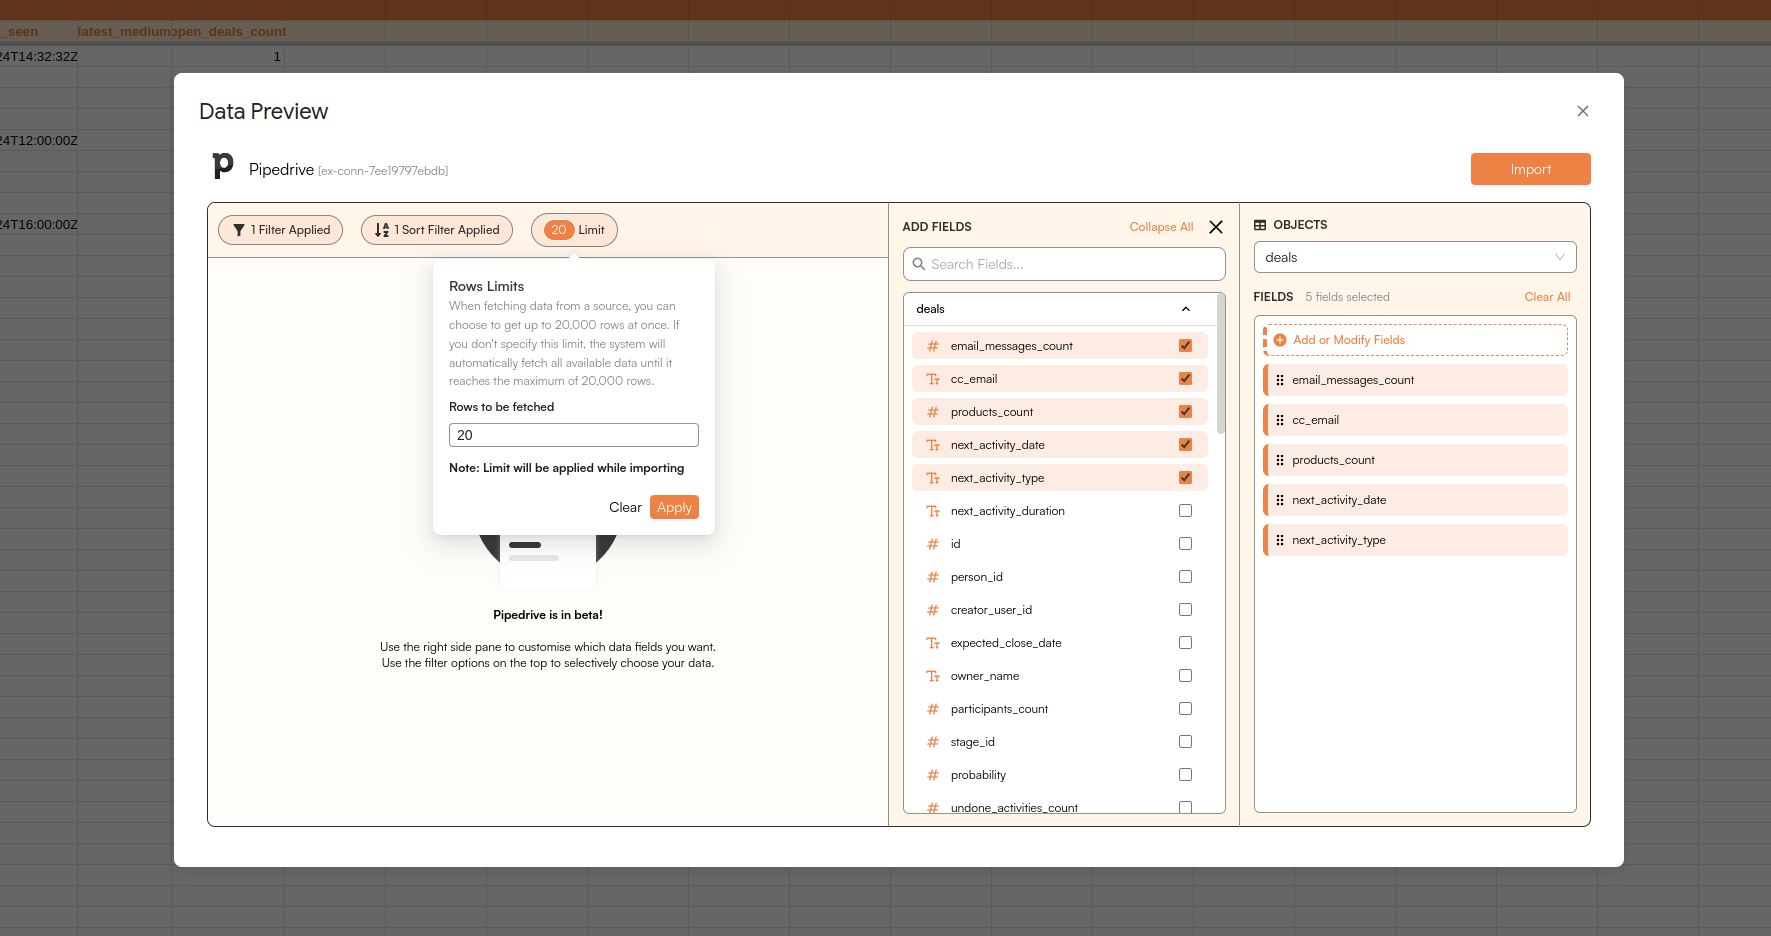Click drag handle of cc_email field

click(1280, 420)
